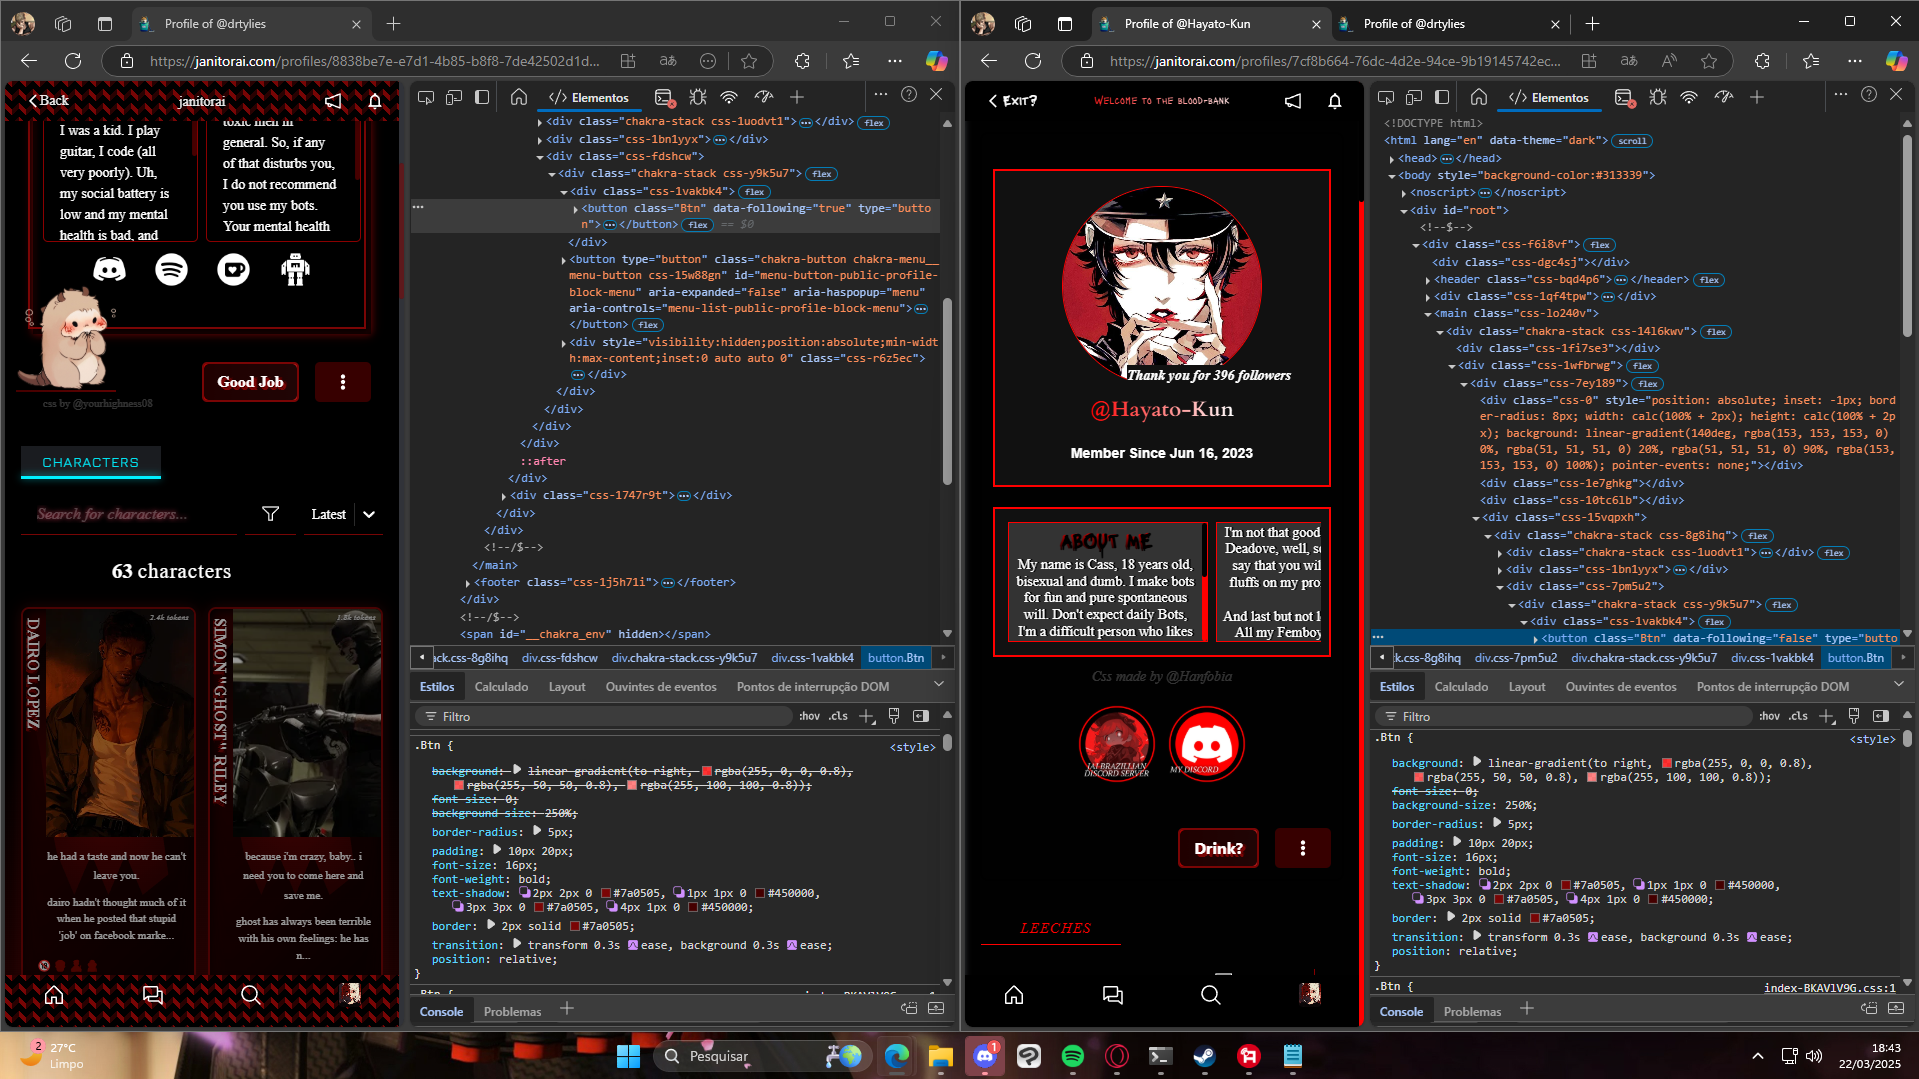Open Pontos de interrupção DOM tab in Hayato-Kun DevTools

point(1773,687)
